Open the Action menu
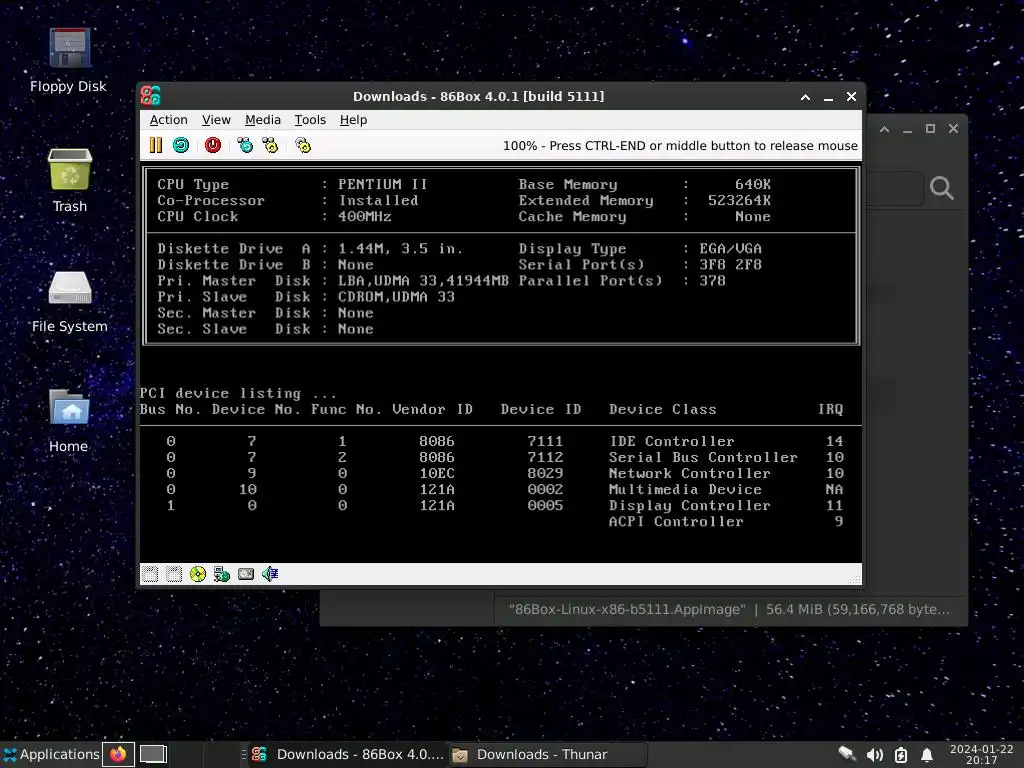 coord(168,120)
